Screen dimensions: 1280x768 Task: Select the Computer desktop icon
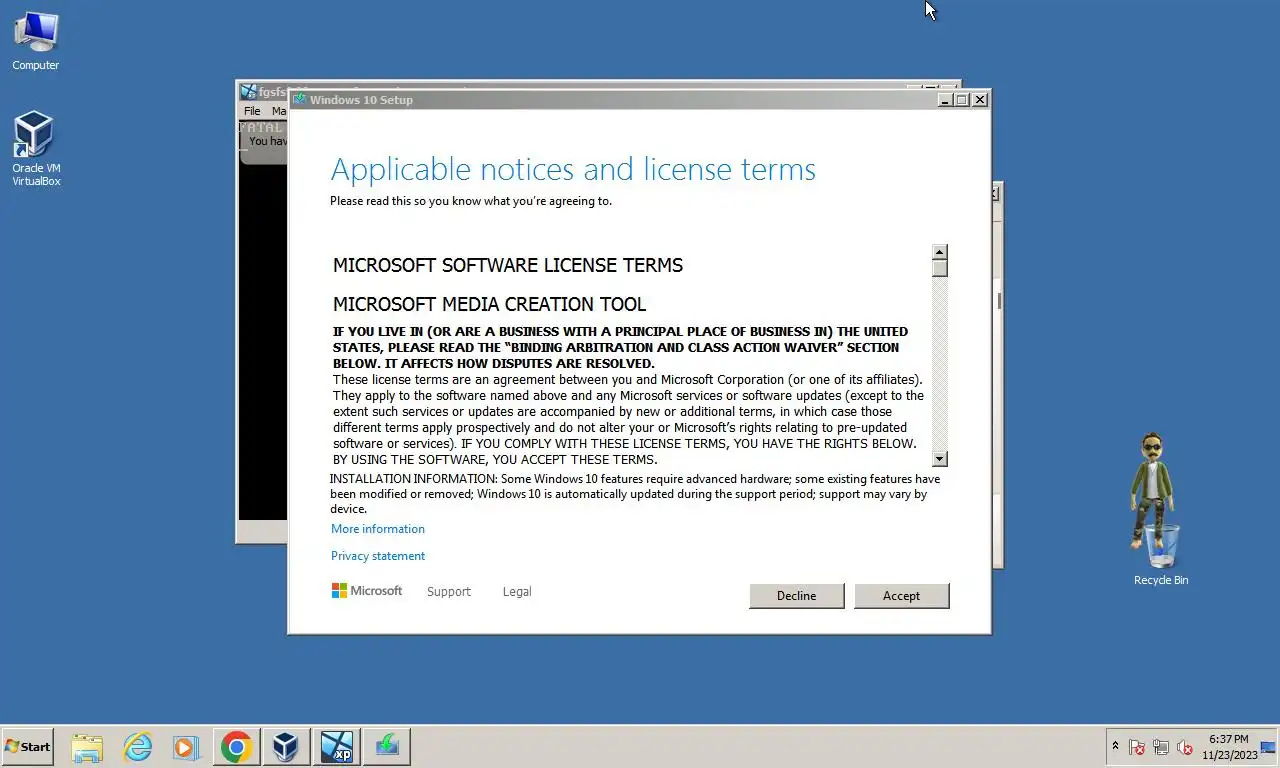point(36,42)
